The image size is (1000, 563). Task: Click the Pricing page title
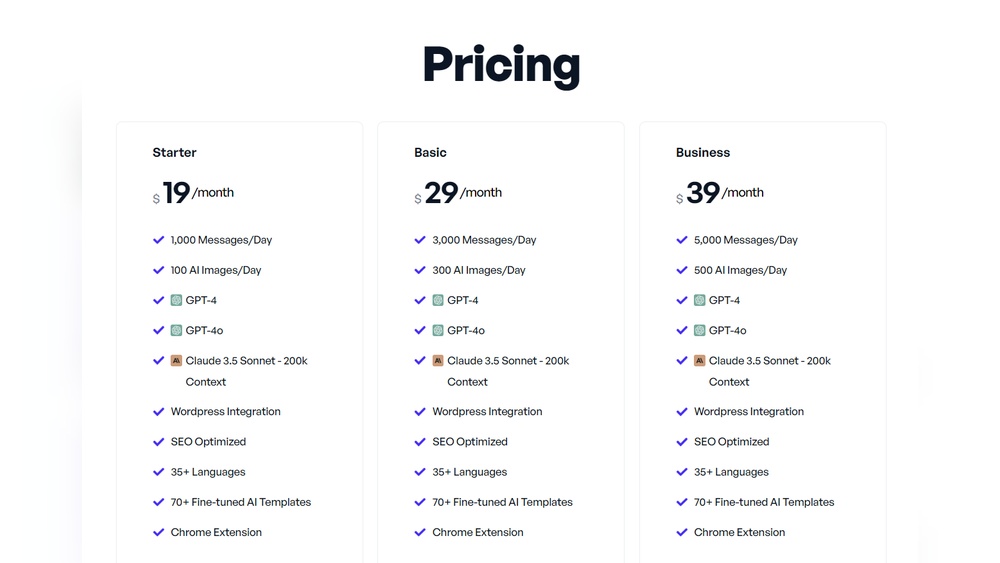(x=501, y=65)
